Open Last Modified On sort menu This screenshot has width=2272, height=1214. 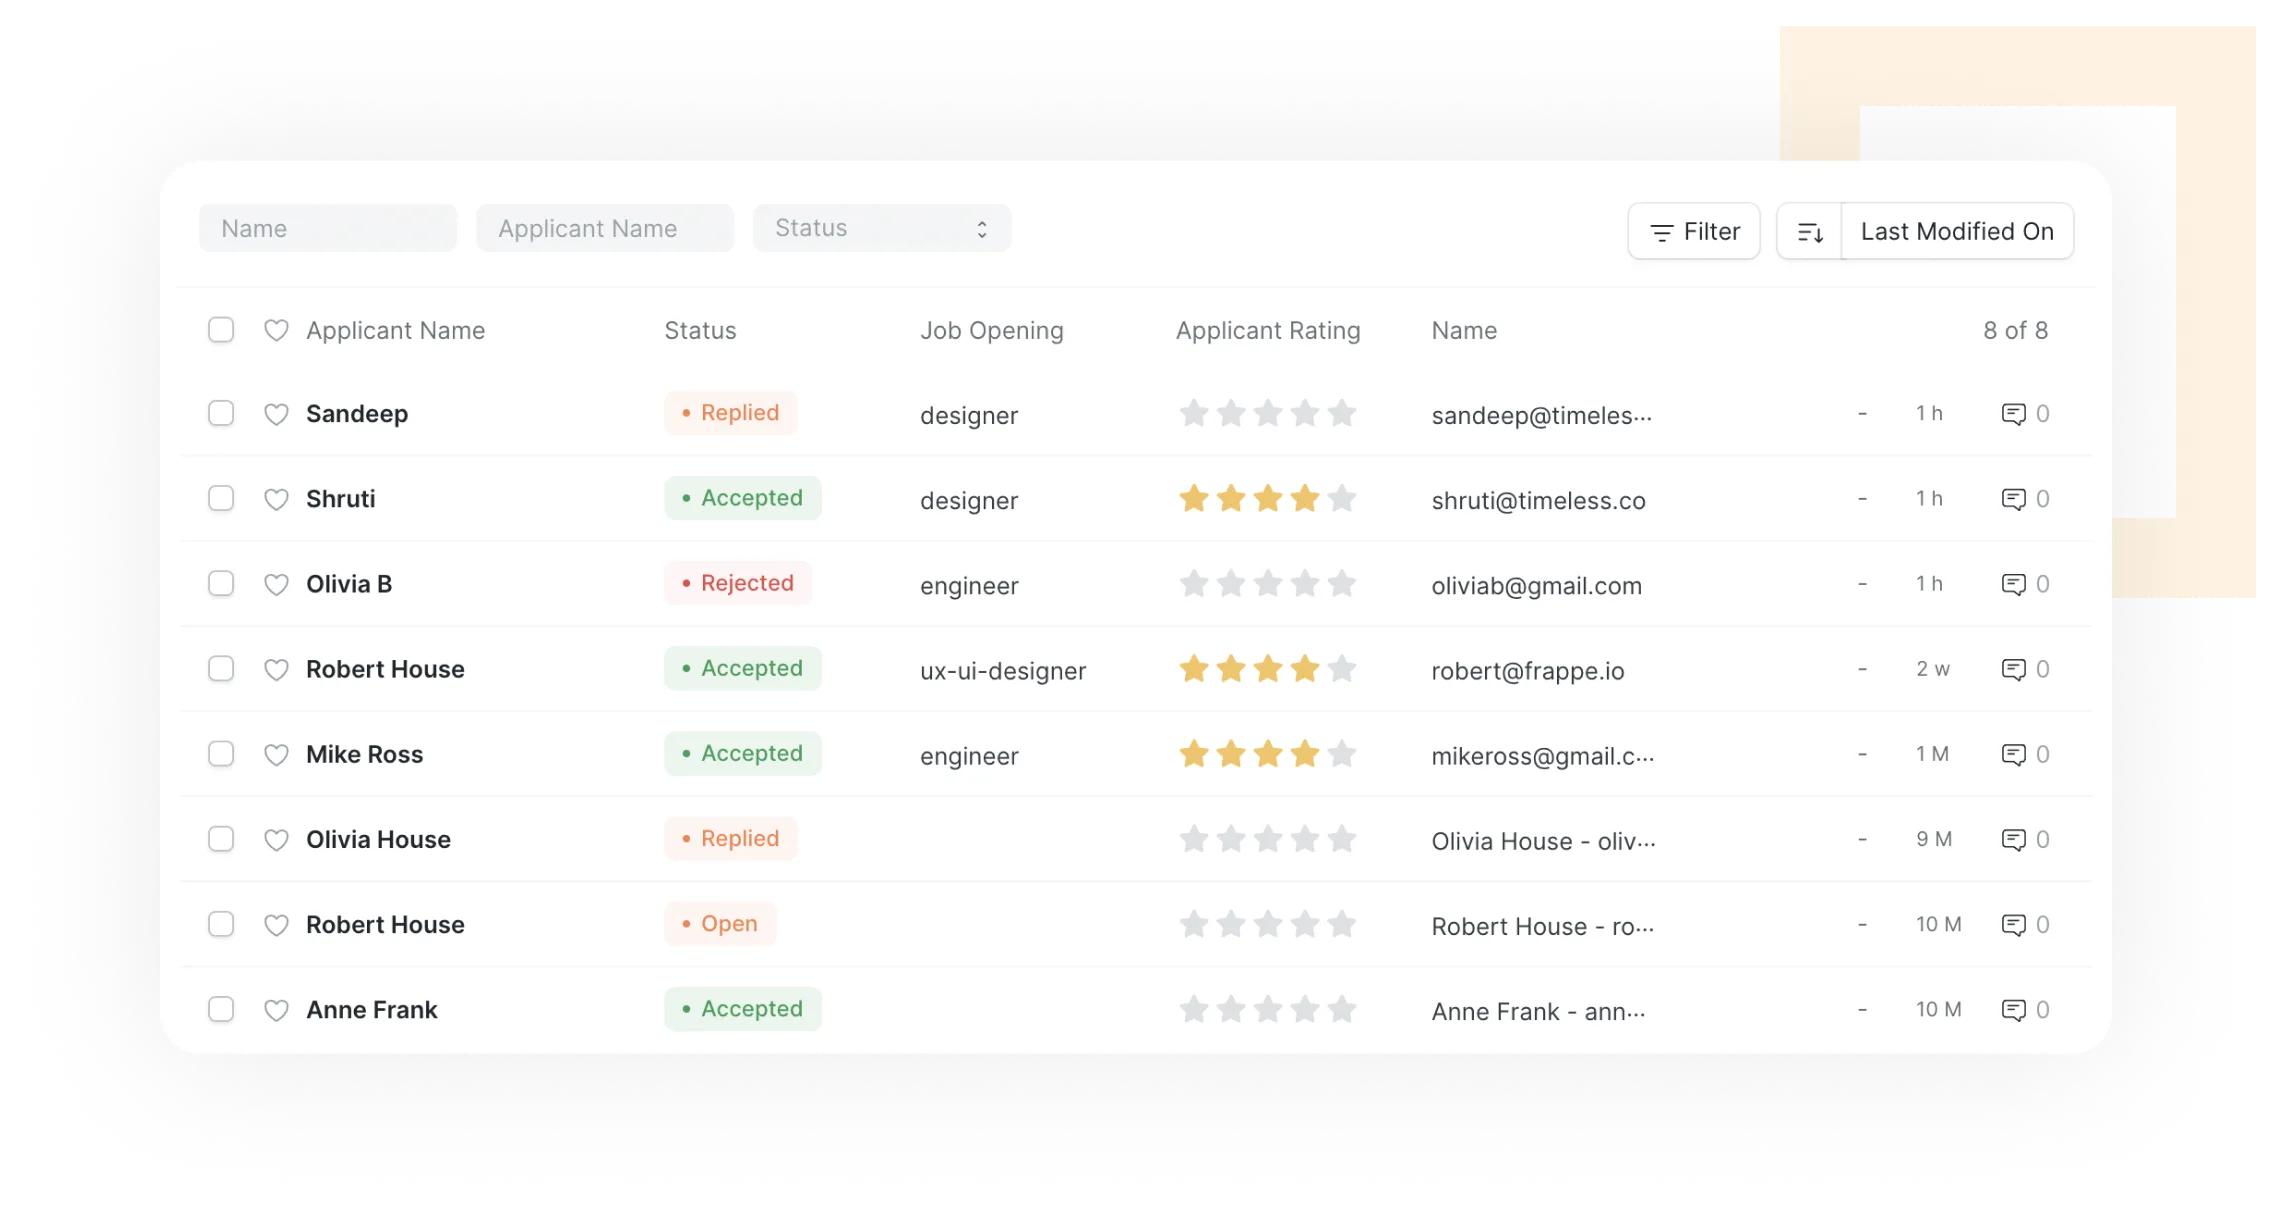coord(1956,232)
